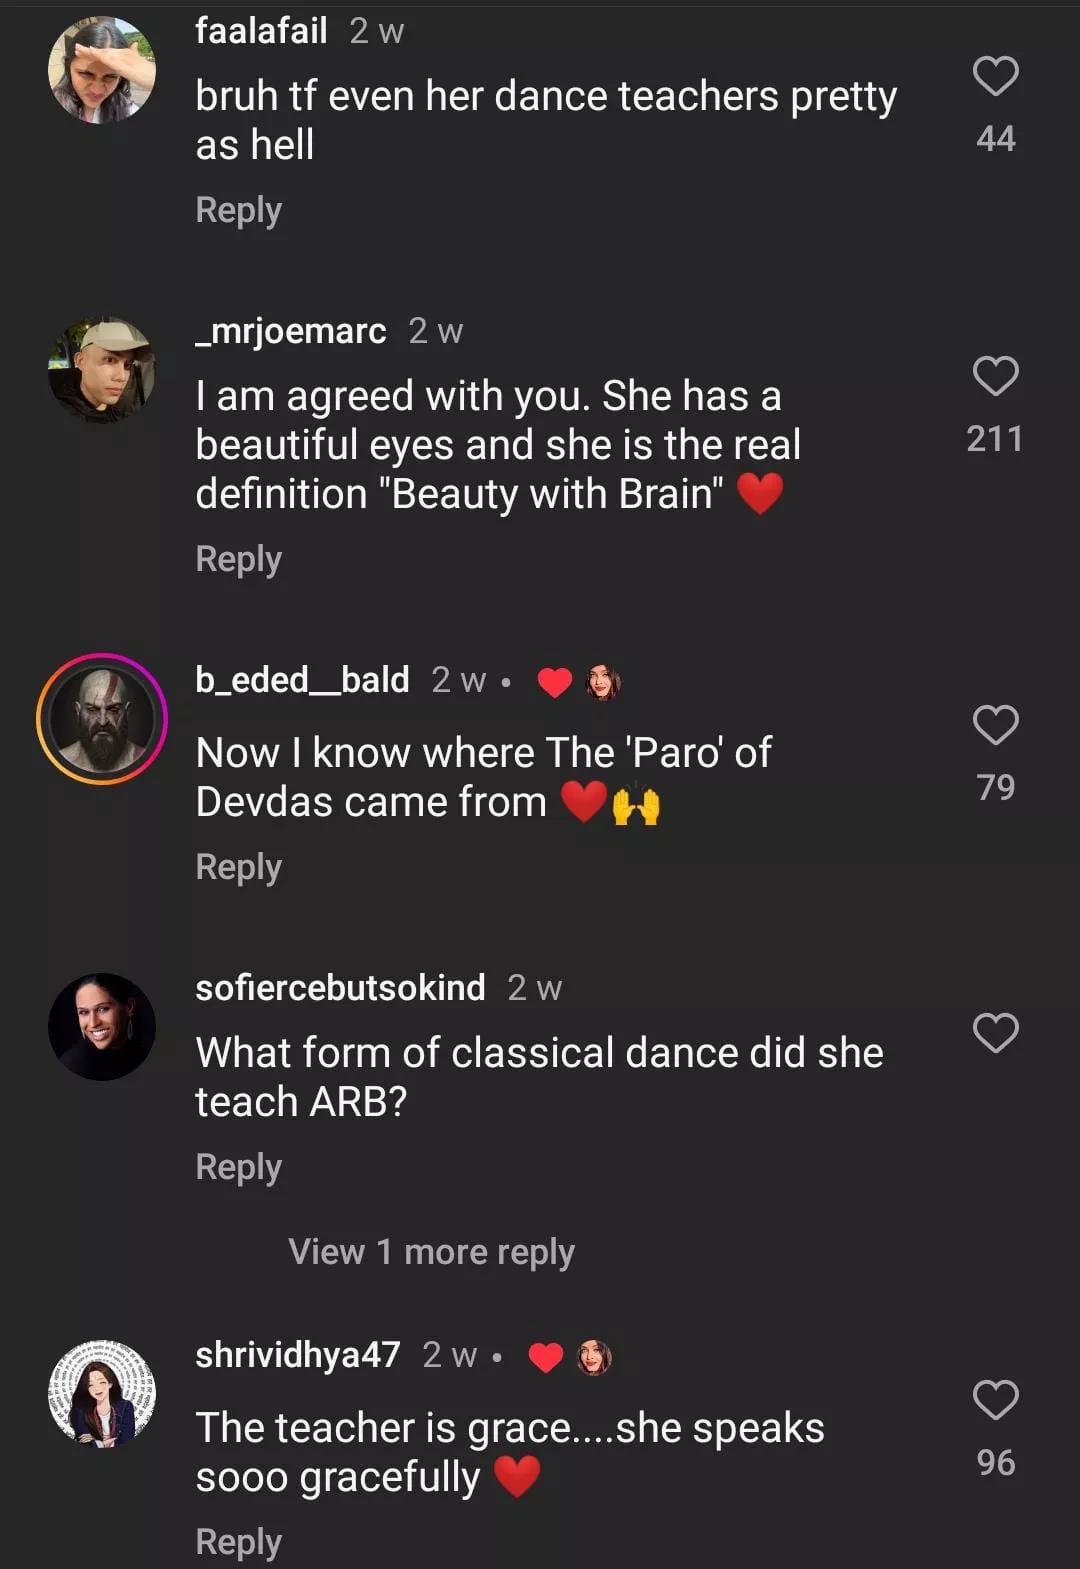Screen dimensions: 1080x1569
Task: Open the faalafail username link
Action: coord(261,31)
